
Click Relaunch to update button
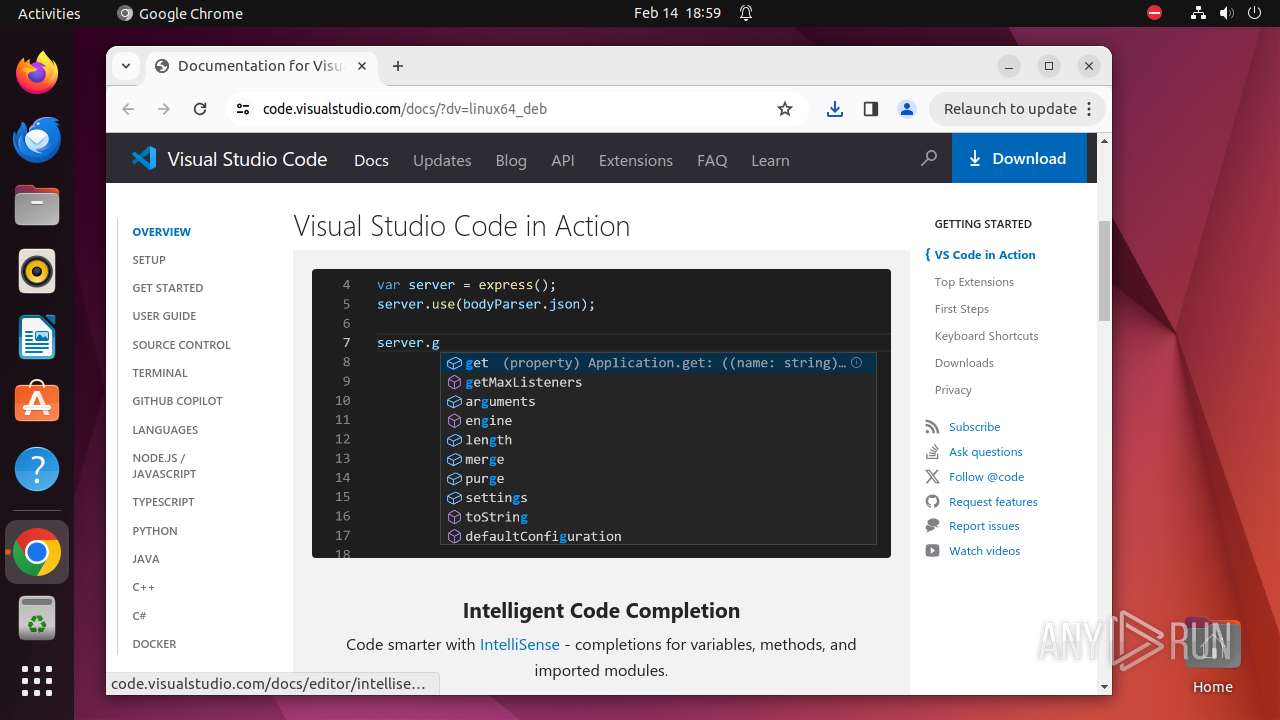click(1017, 109)
